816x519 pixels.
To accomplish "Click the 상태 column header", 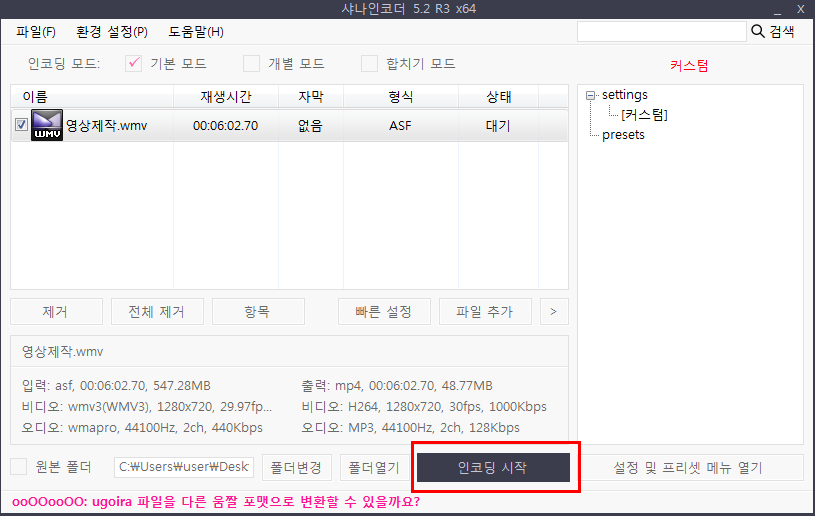I will 499,96.
